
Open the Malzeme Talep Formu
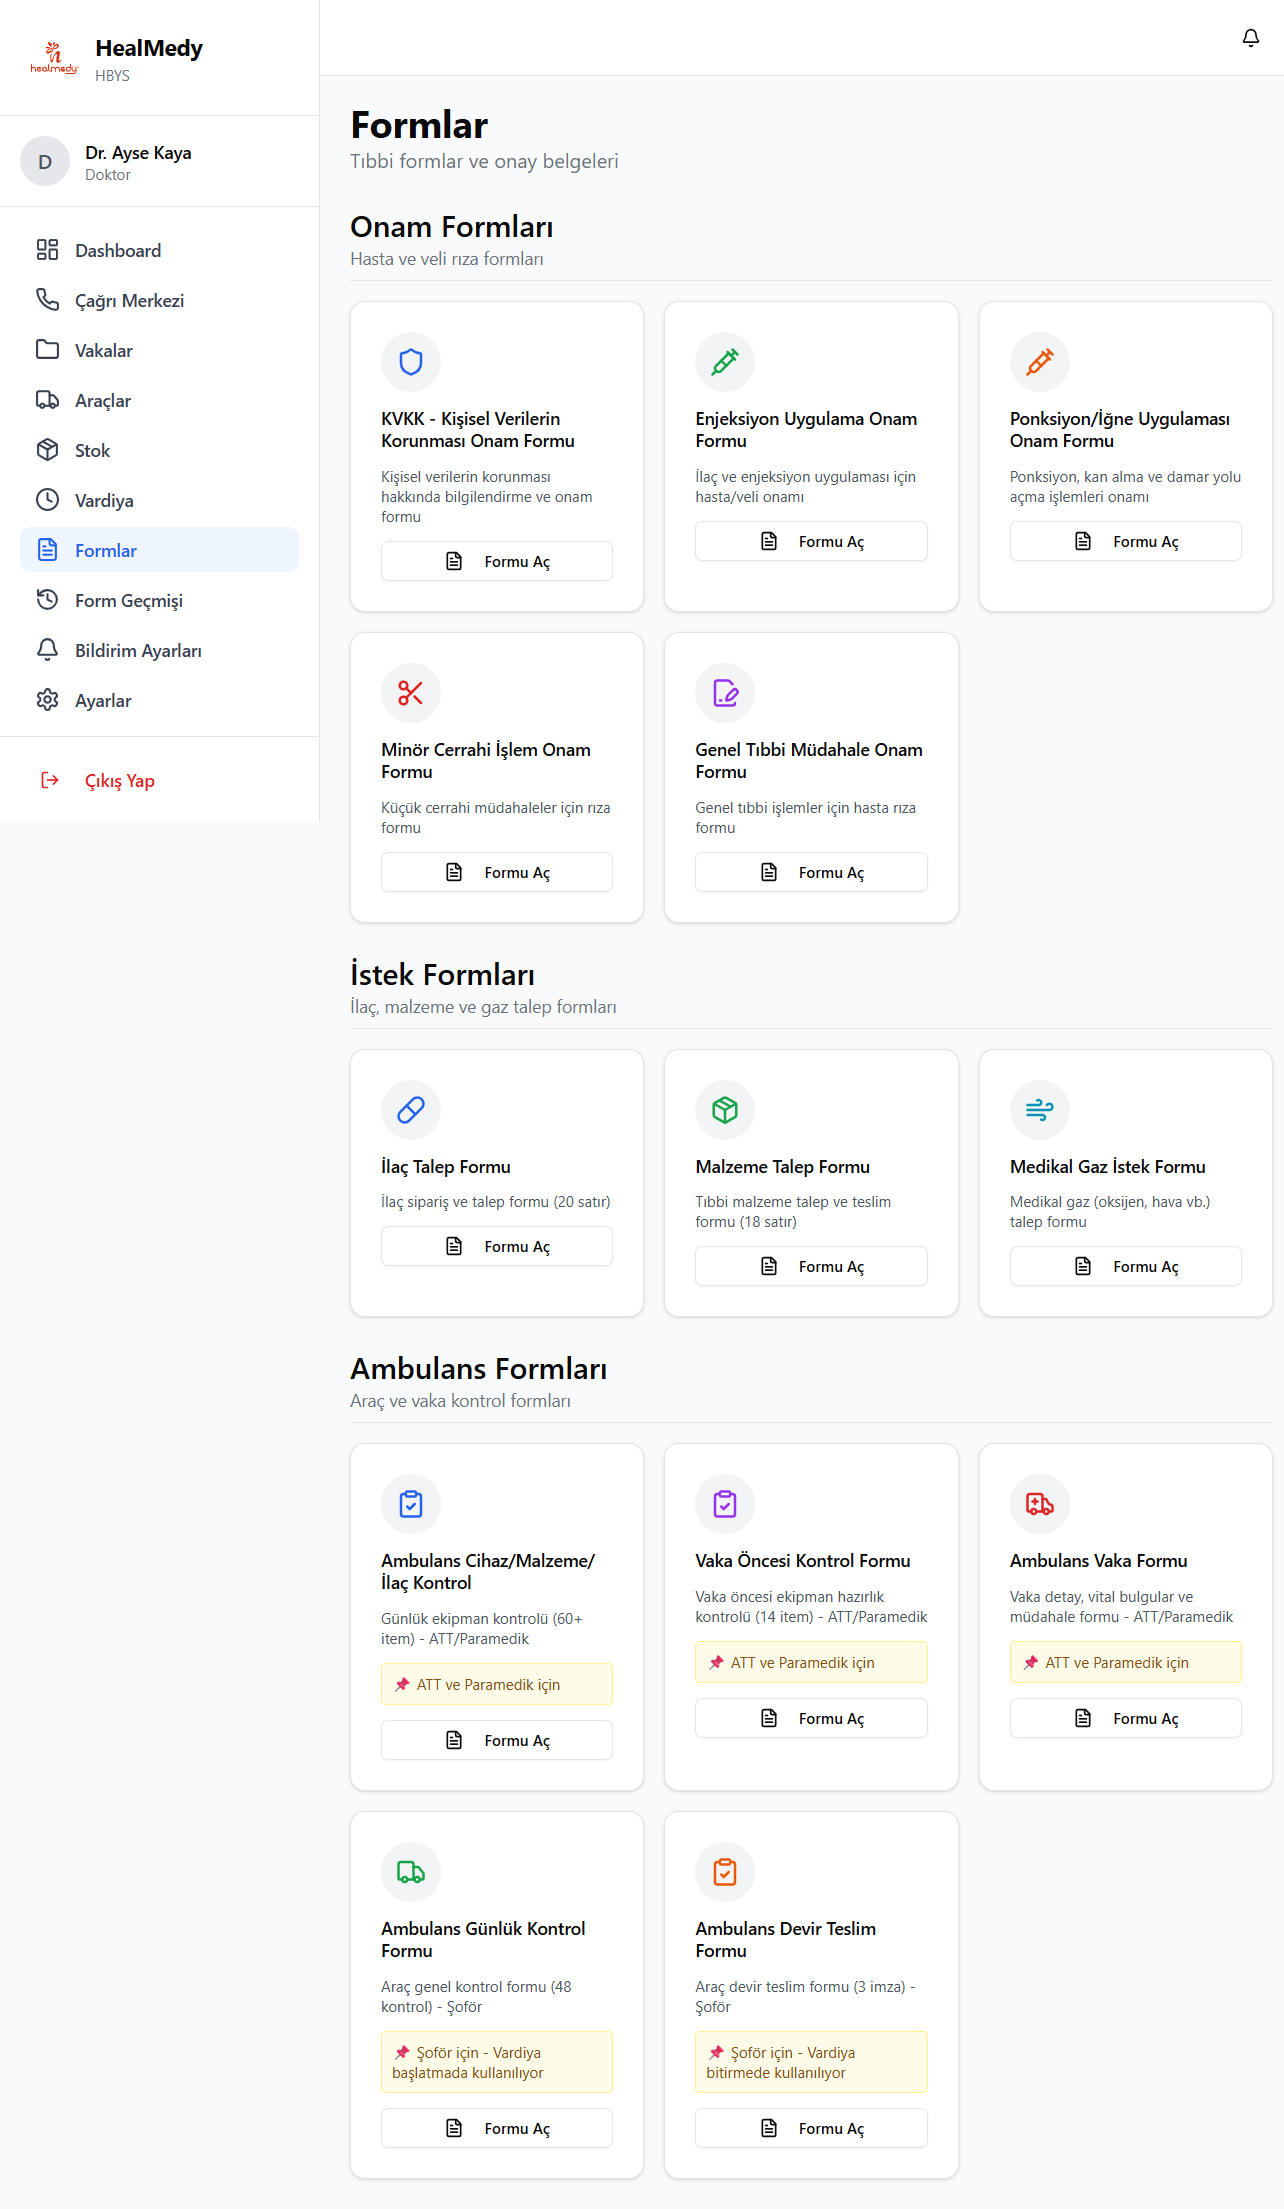coord(811,1267)
